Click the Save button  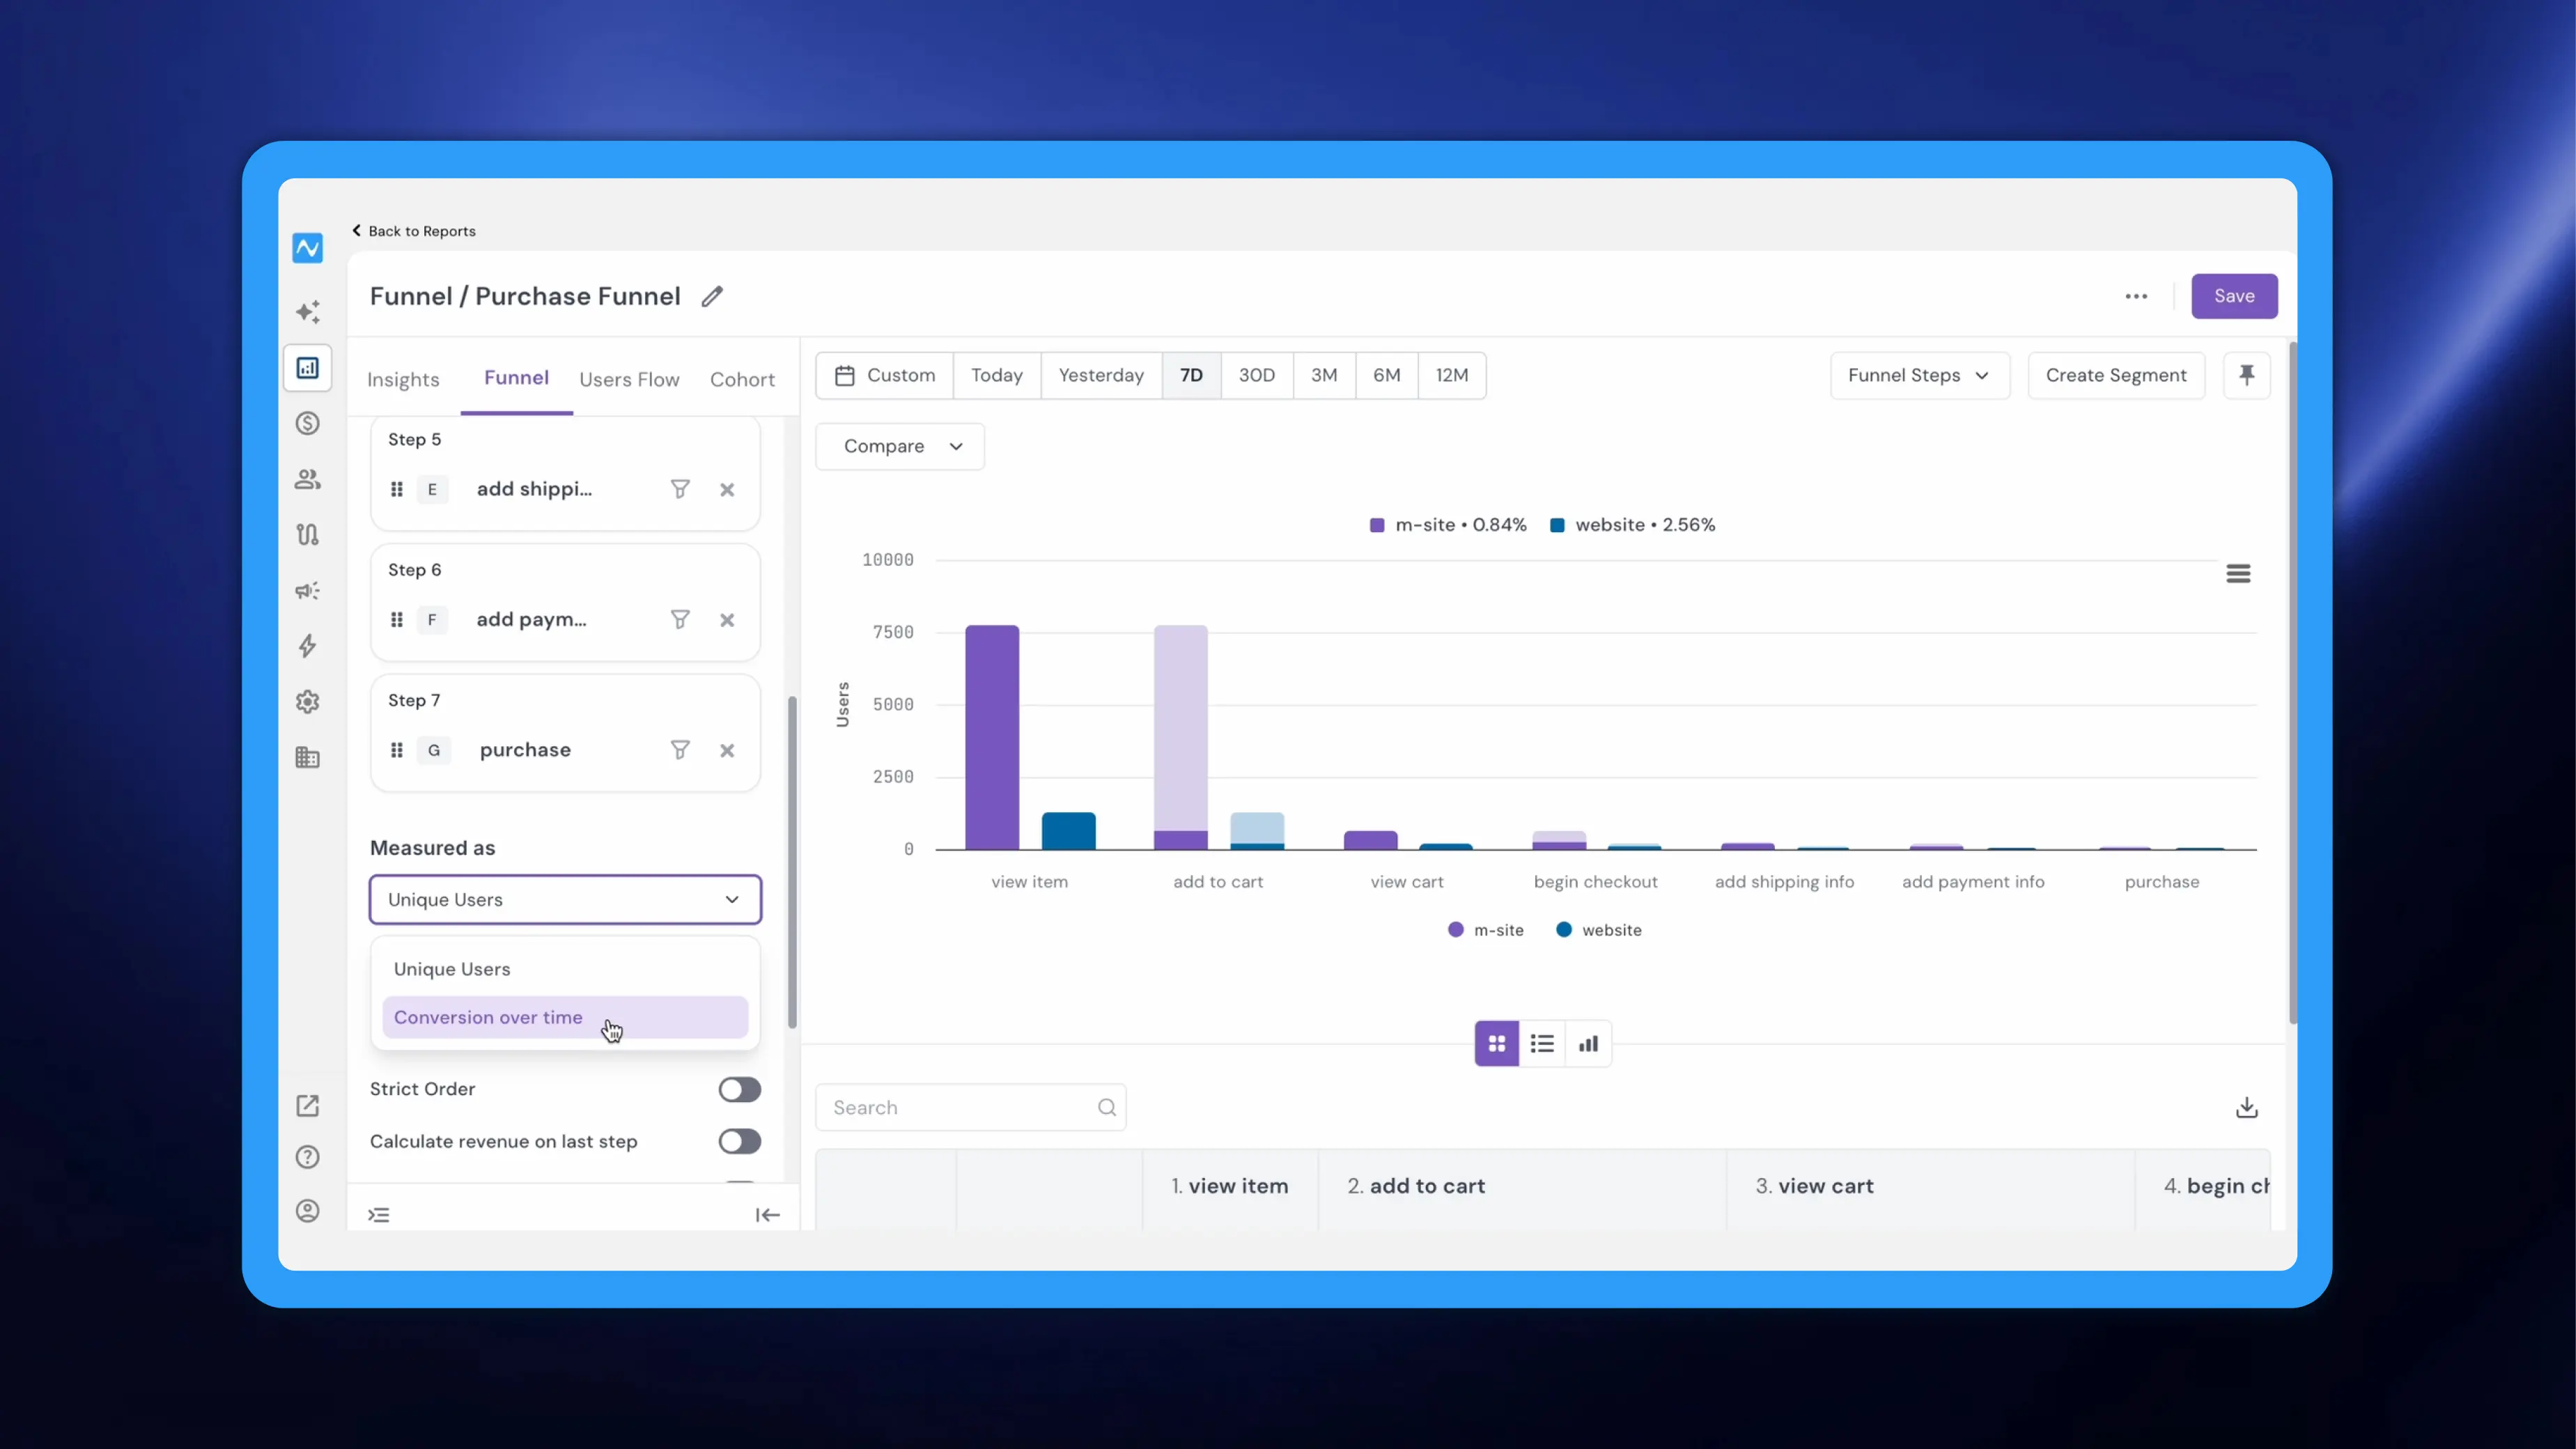pyautogui.click(x=2234, y=296)
